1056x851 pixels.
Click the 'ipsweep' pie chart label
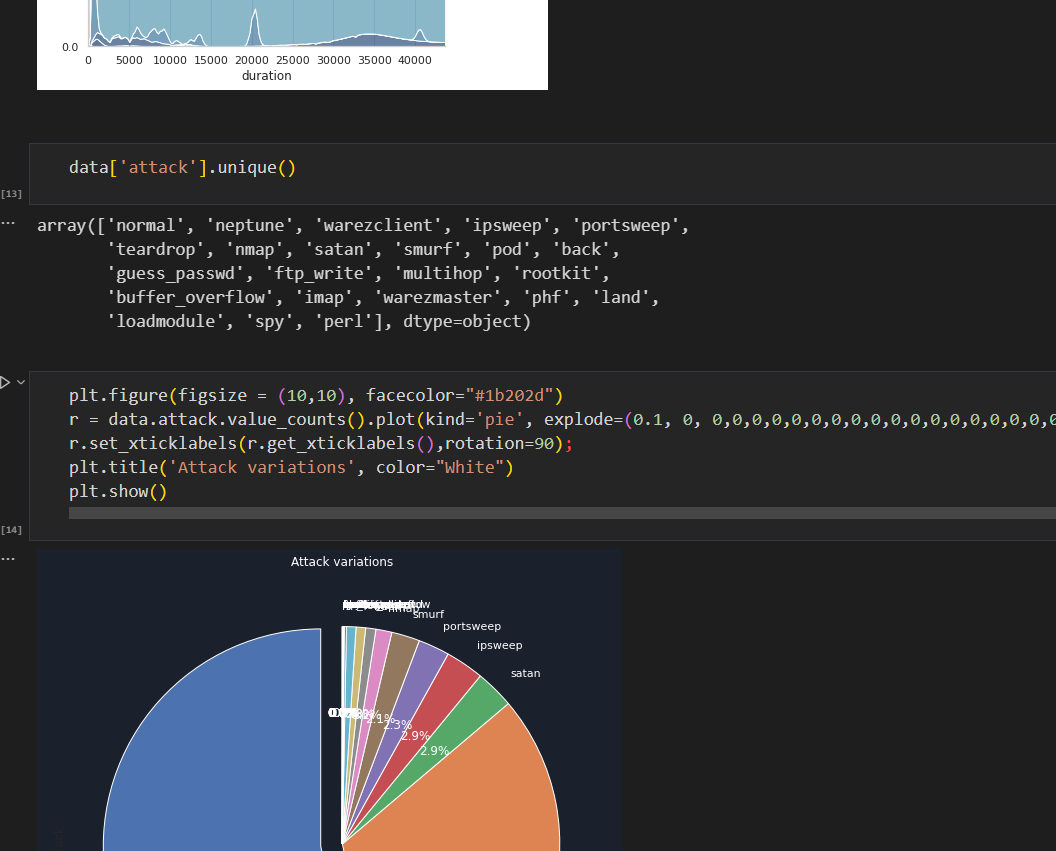pos(500,645)
